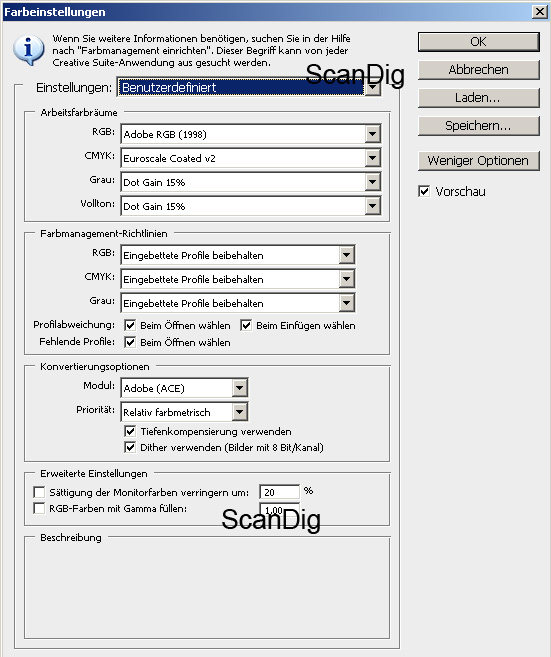Enable Sättigung der Monitorfarben verringern checkbox
Screen dimensions: 551x657
pos(39,492)
